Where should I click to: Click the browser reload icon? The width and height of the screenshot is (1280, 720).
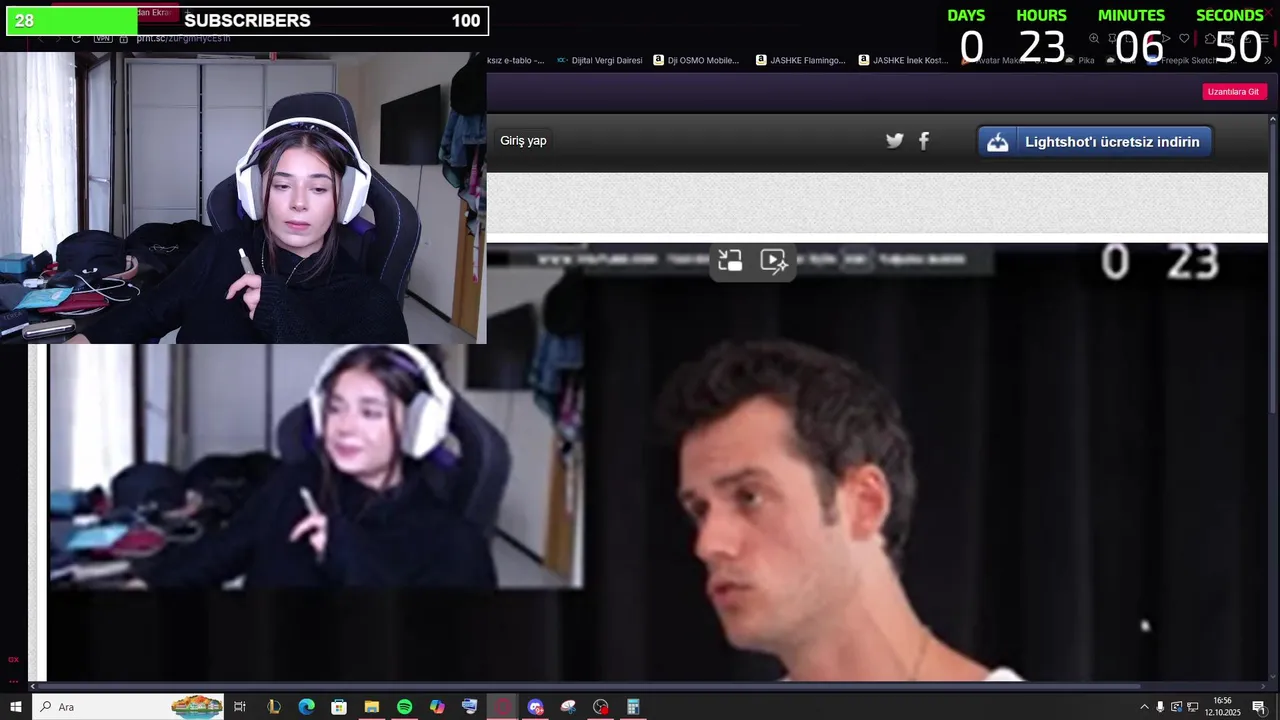pyautogui.click(x=76, y=38)
